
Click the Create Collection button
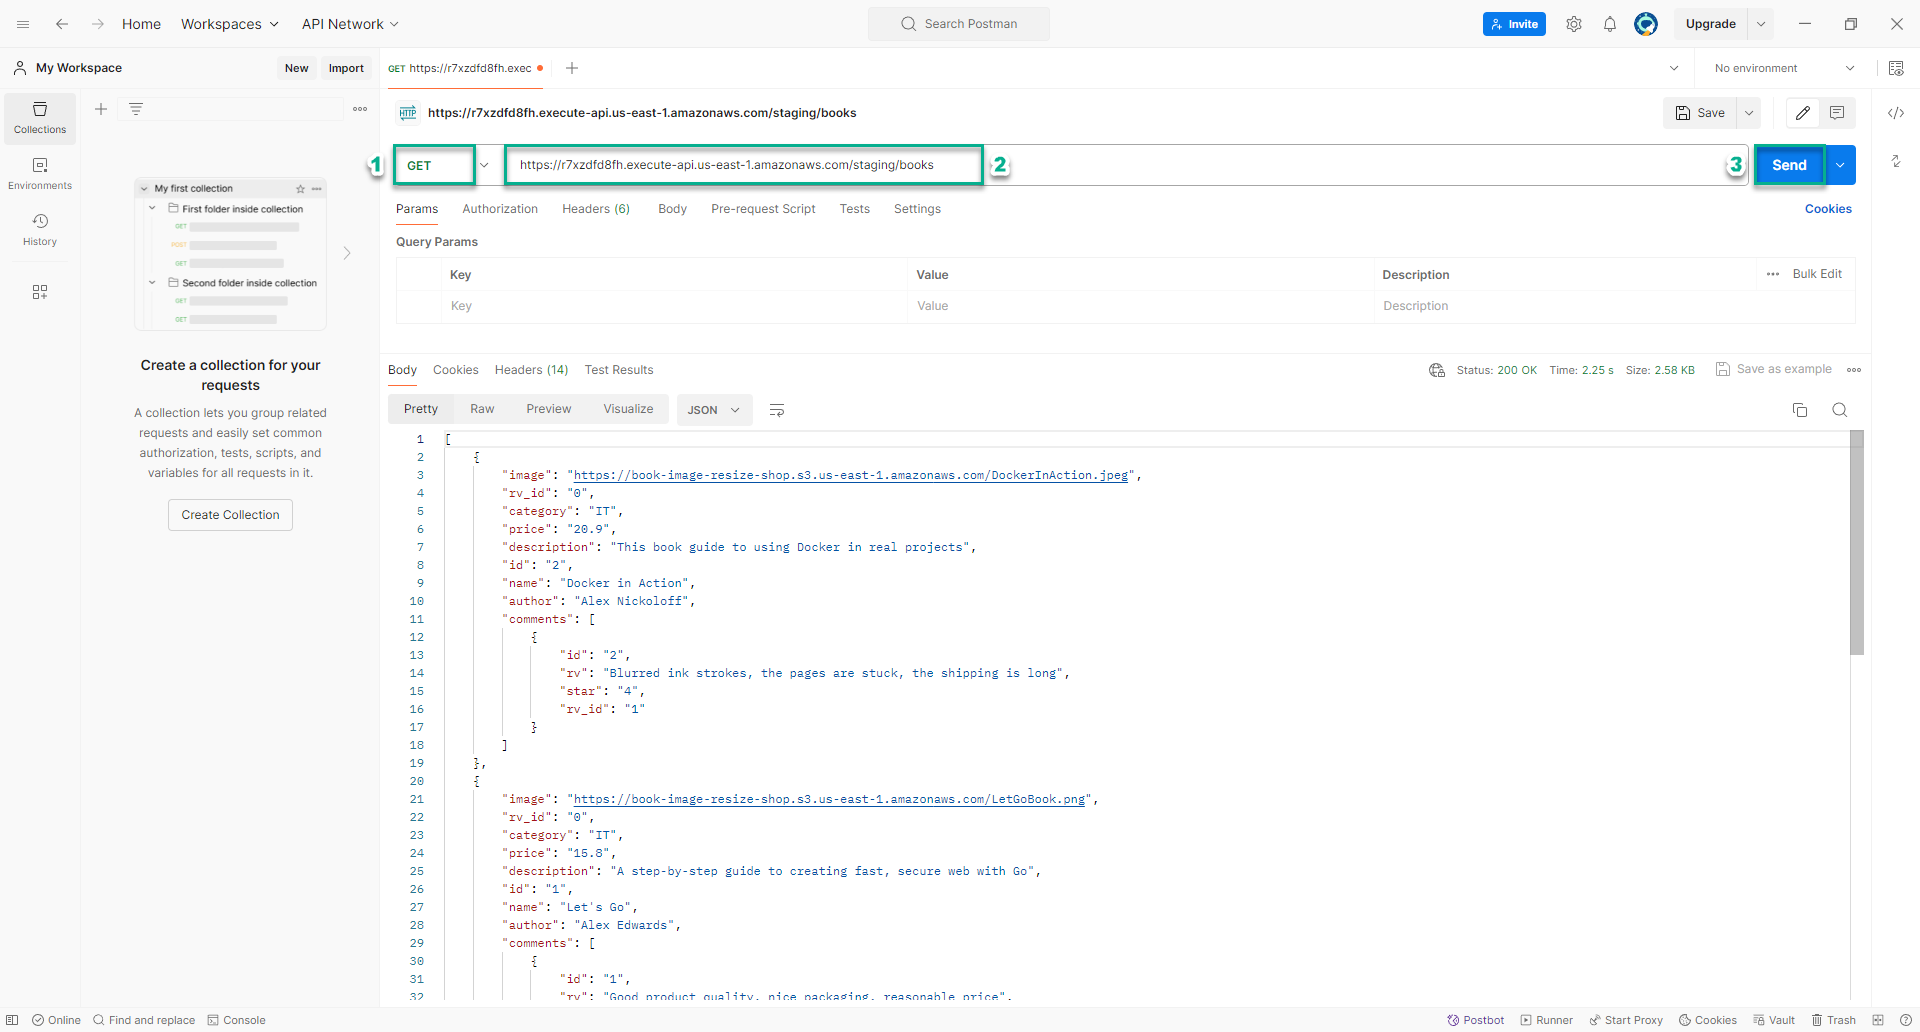point(230,515)
